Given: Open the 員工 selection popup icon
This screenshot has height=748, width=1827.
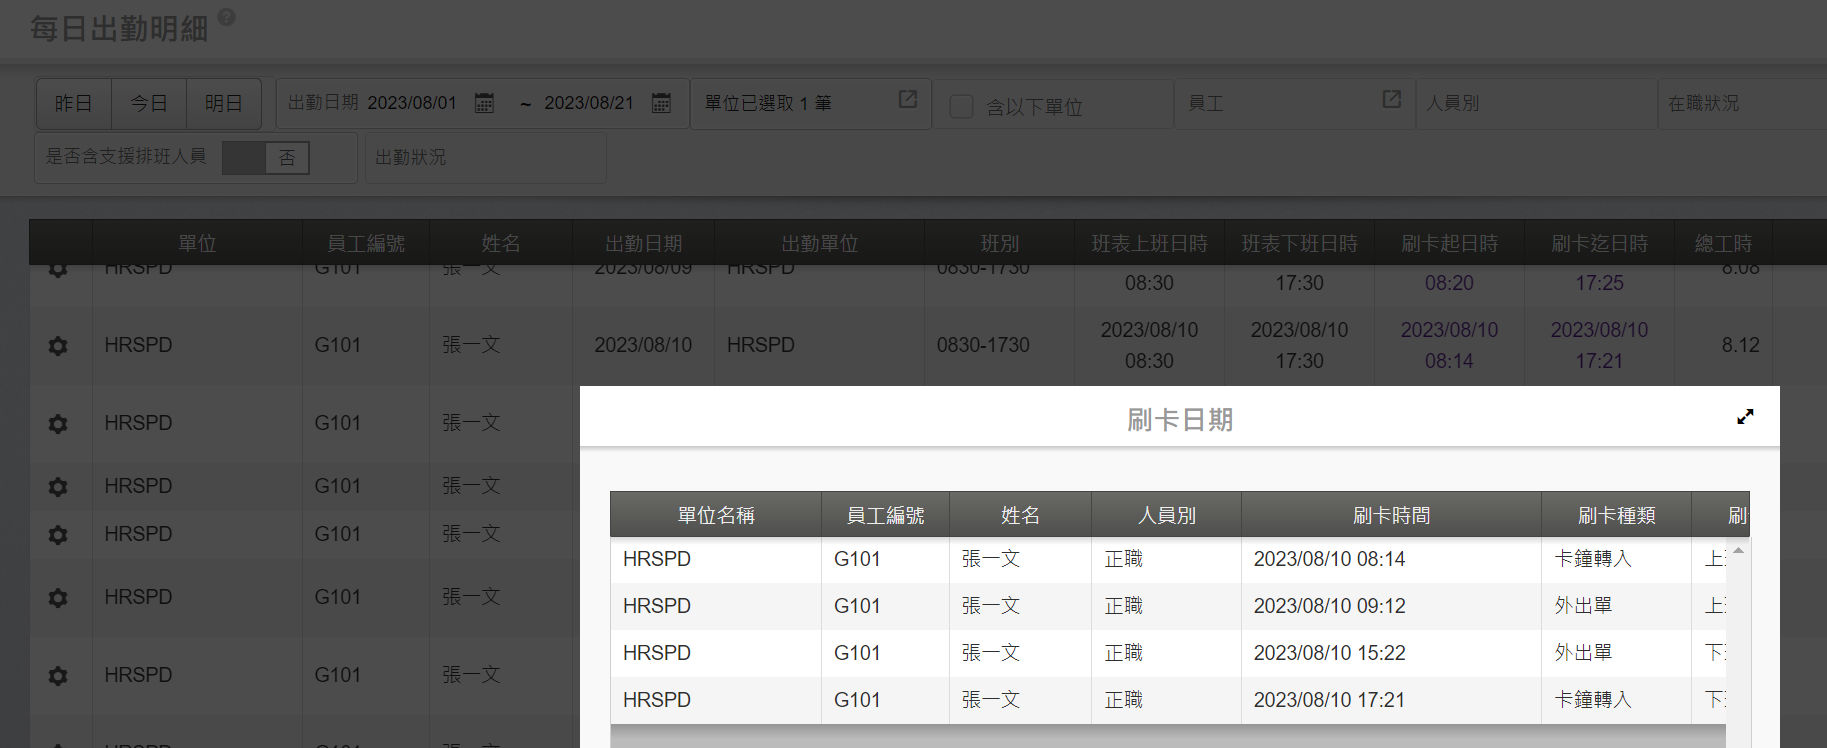Looking at the screenshot, I should tap(1391, 99).
